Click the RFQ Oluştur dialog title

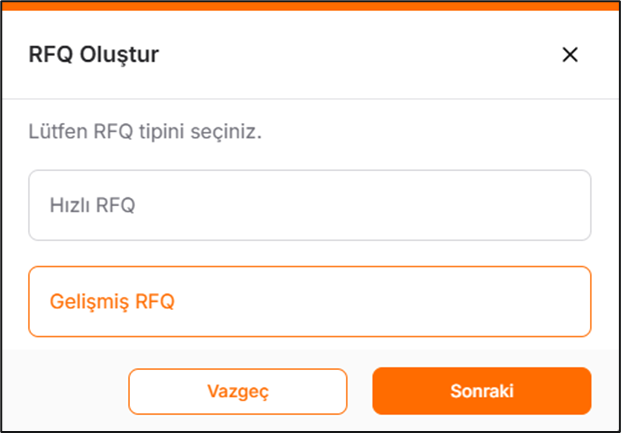(93, 55)
